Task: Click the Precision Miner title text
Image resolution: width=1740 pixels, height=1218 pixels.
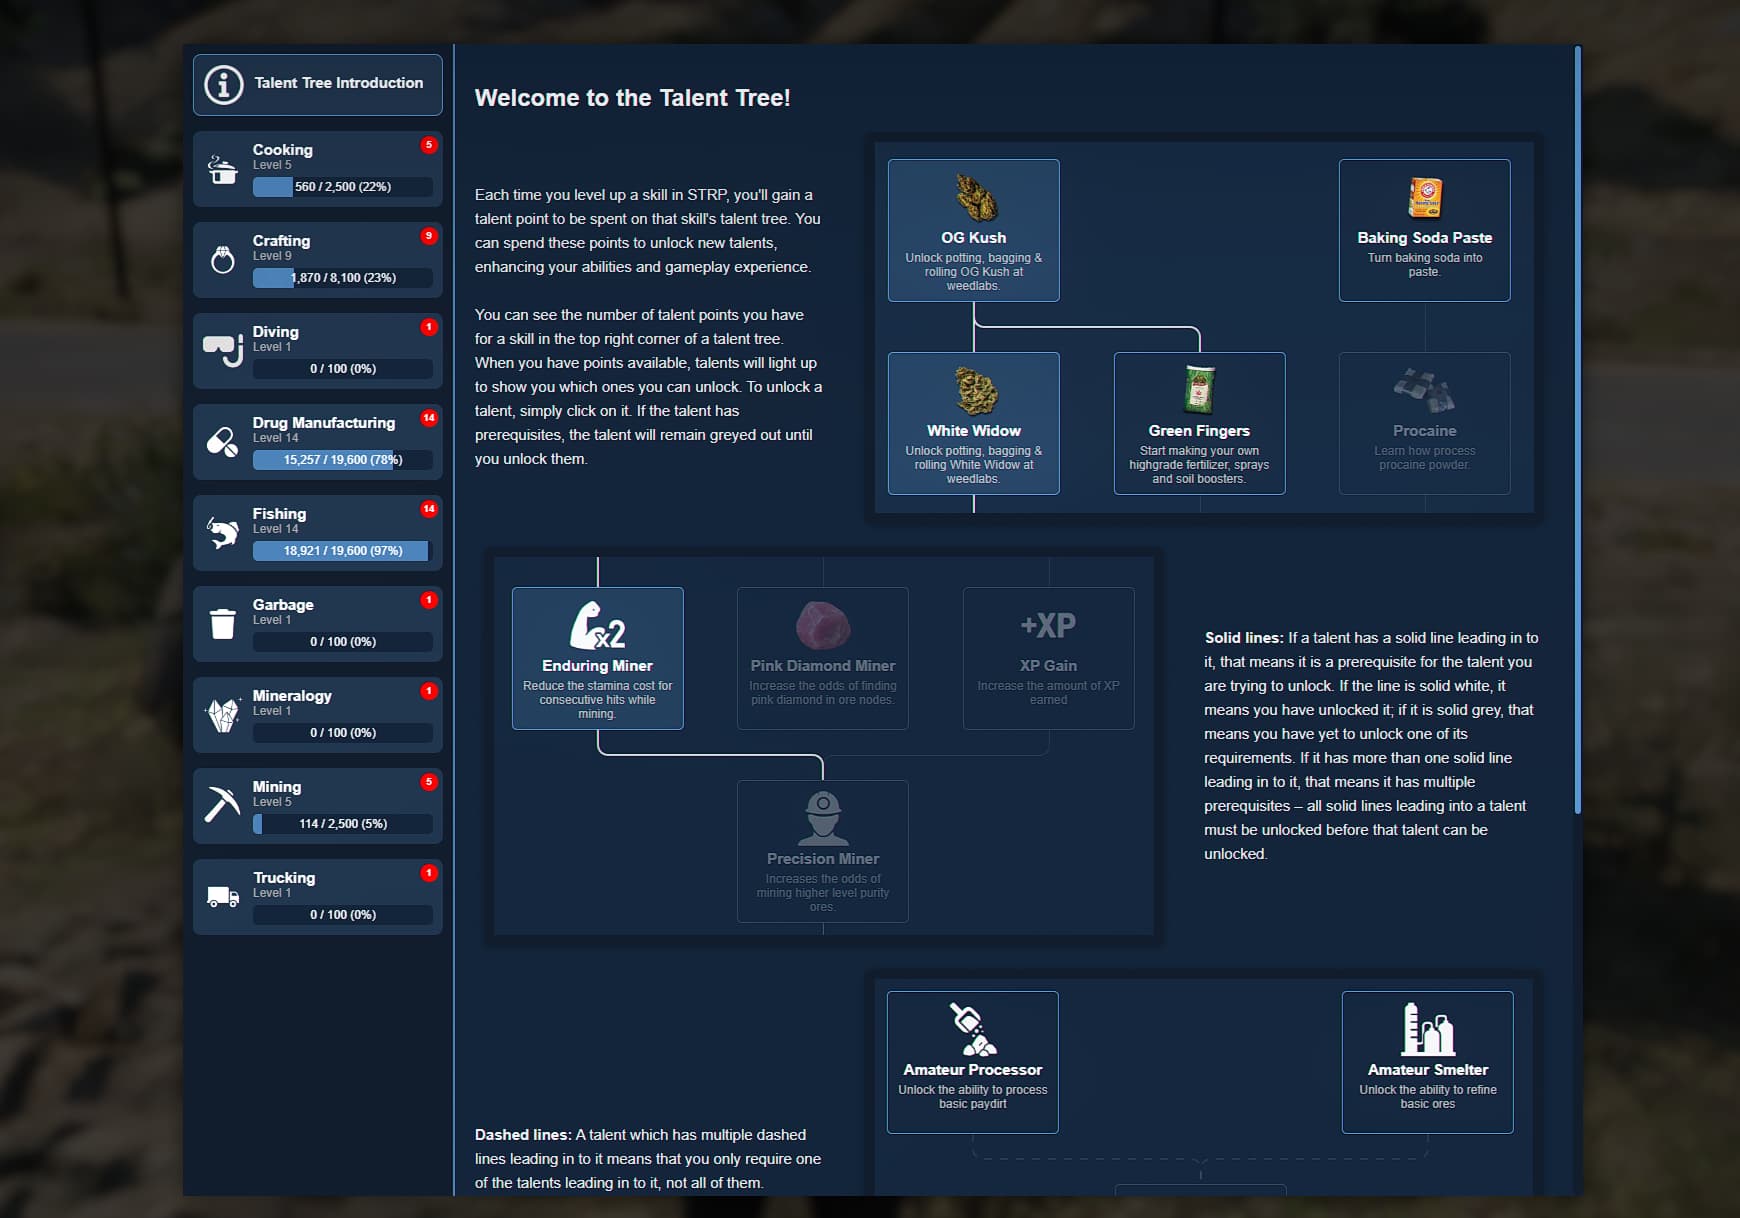Action: coord(823,859)
